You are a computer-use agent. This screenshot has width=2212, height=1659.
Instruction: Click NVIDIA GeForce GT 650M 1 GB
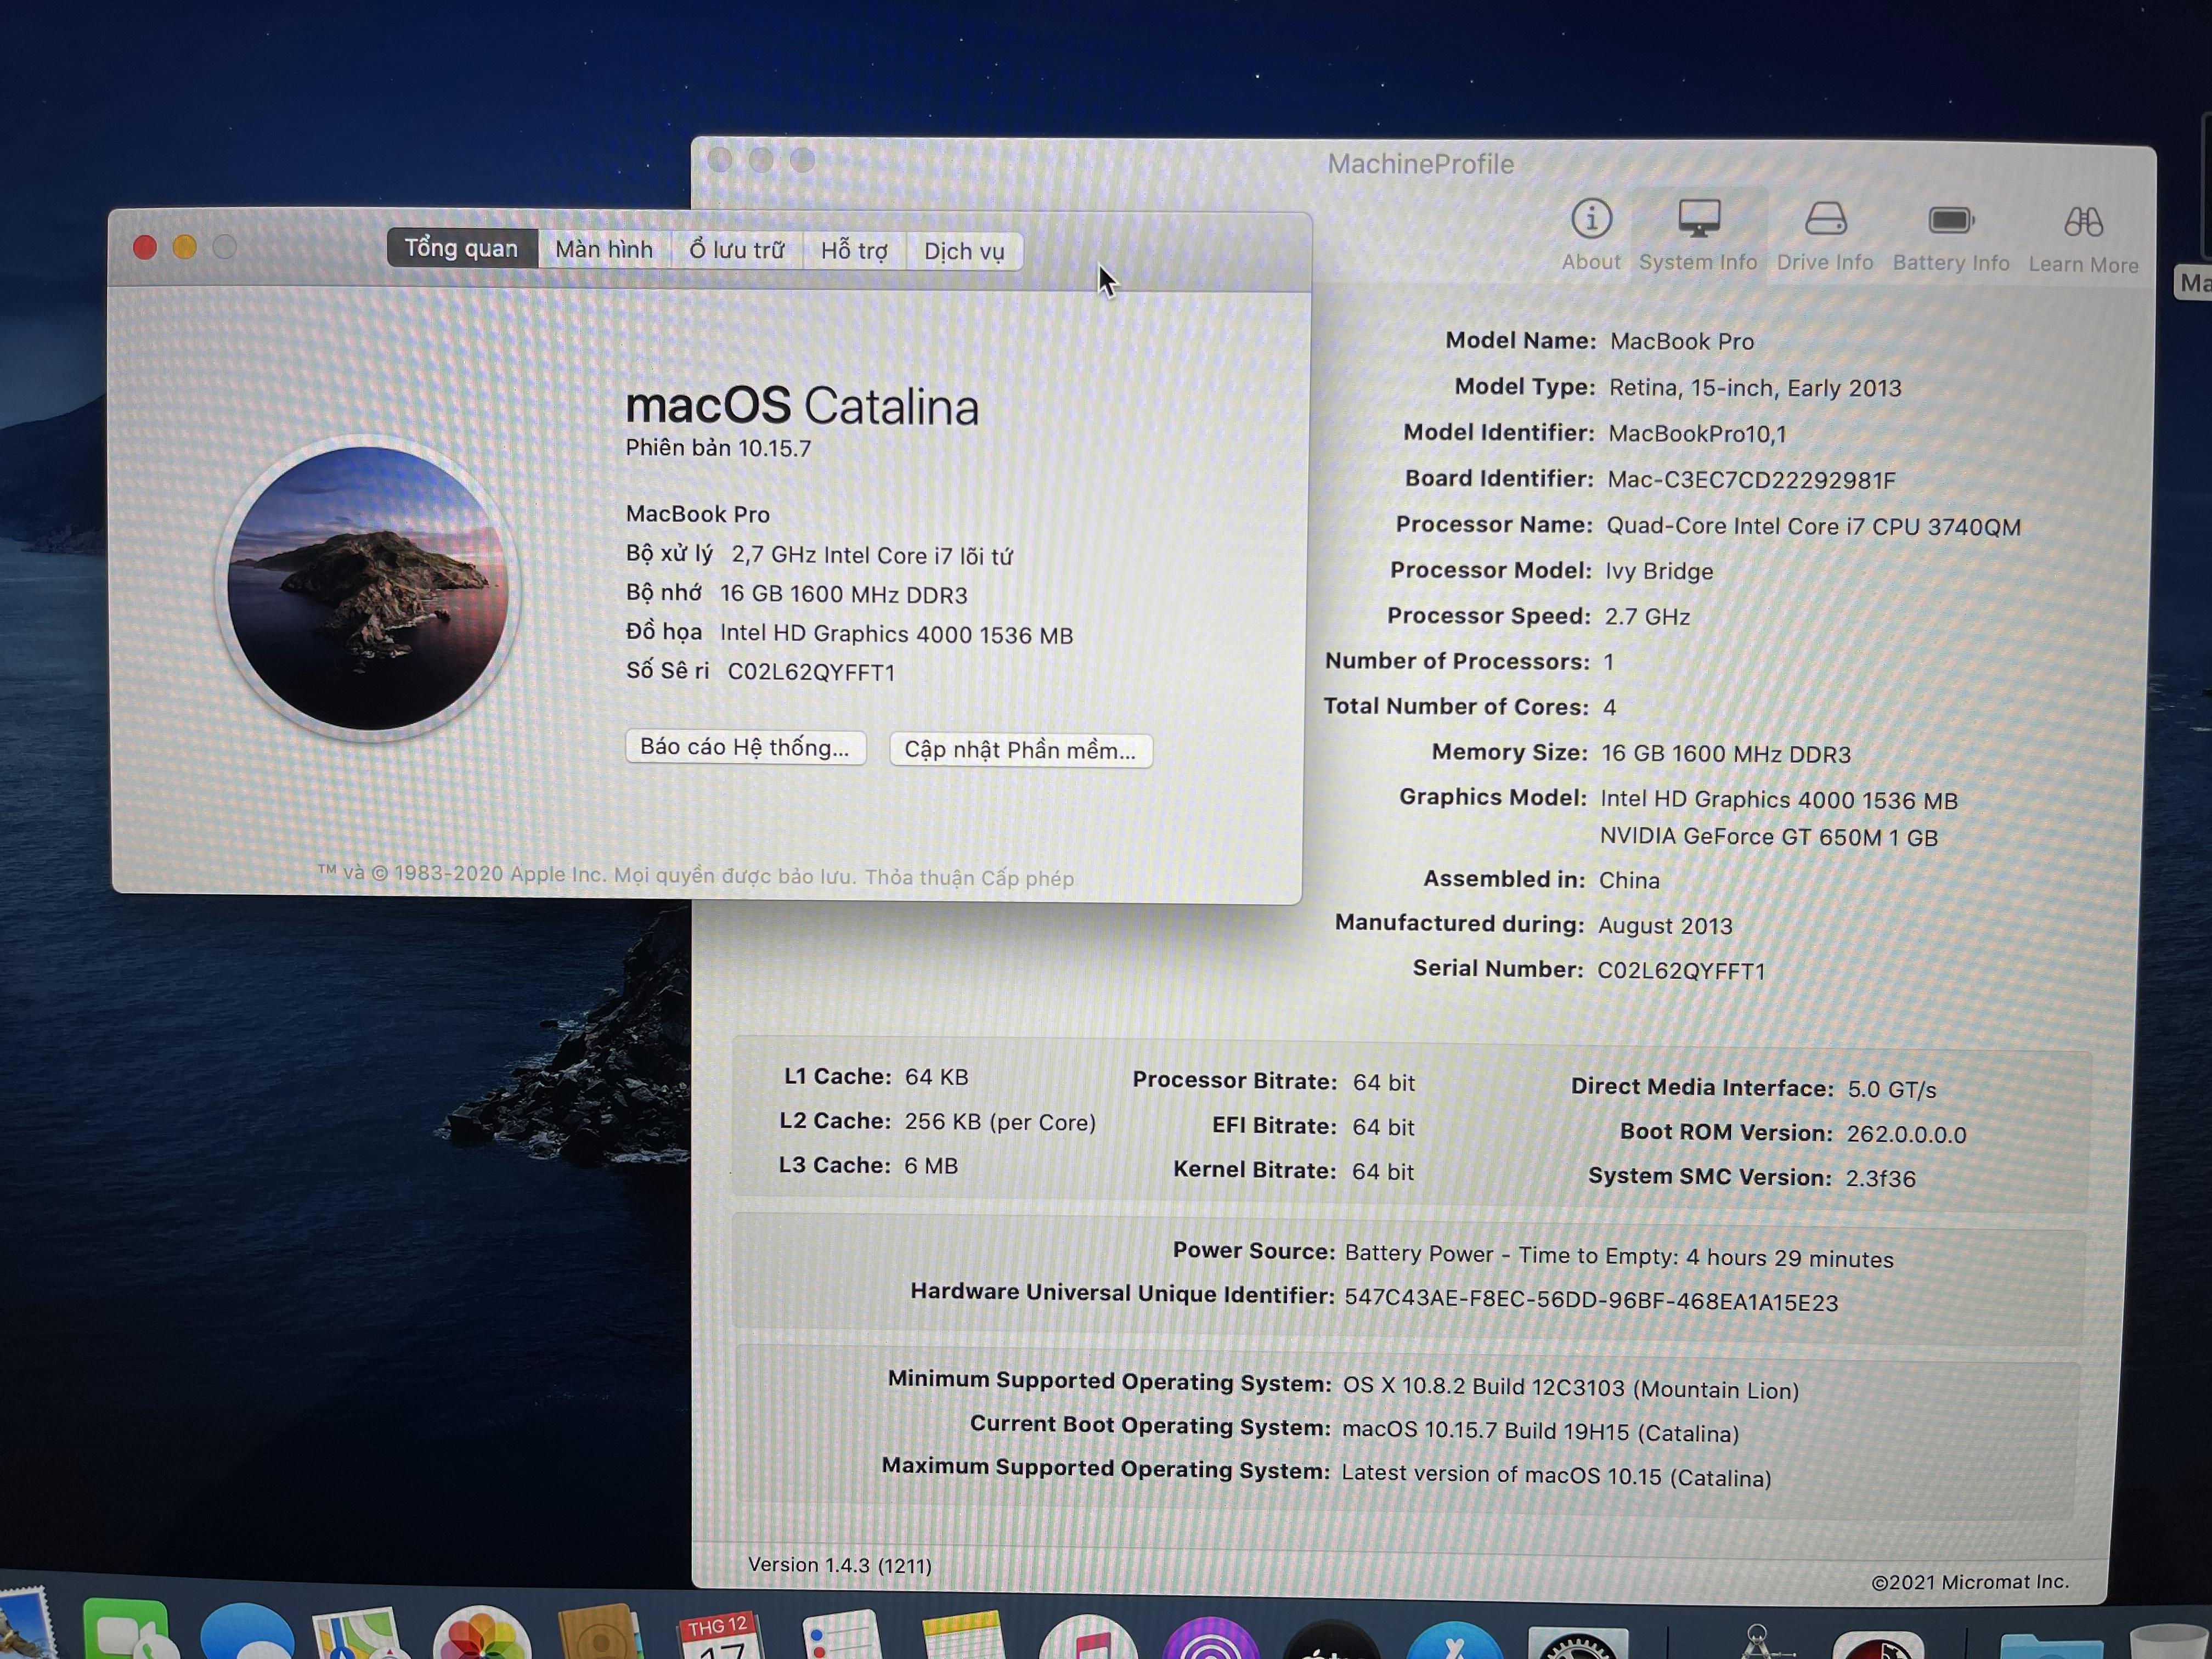[1769, 837]
